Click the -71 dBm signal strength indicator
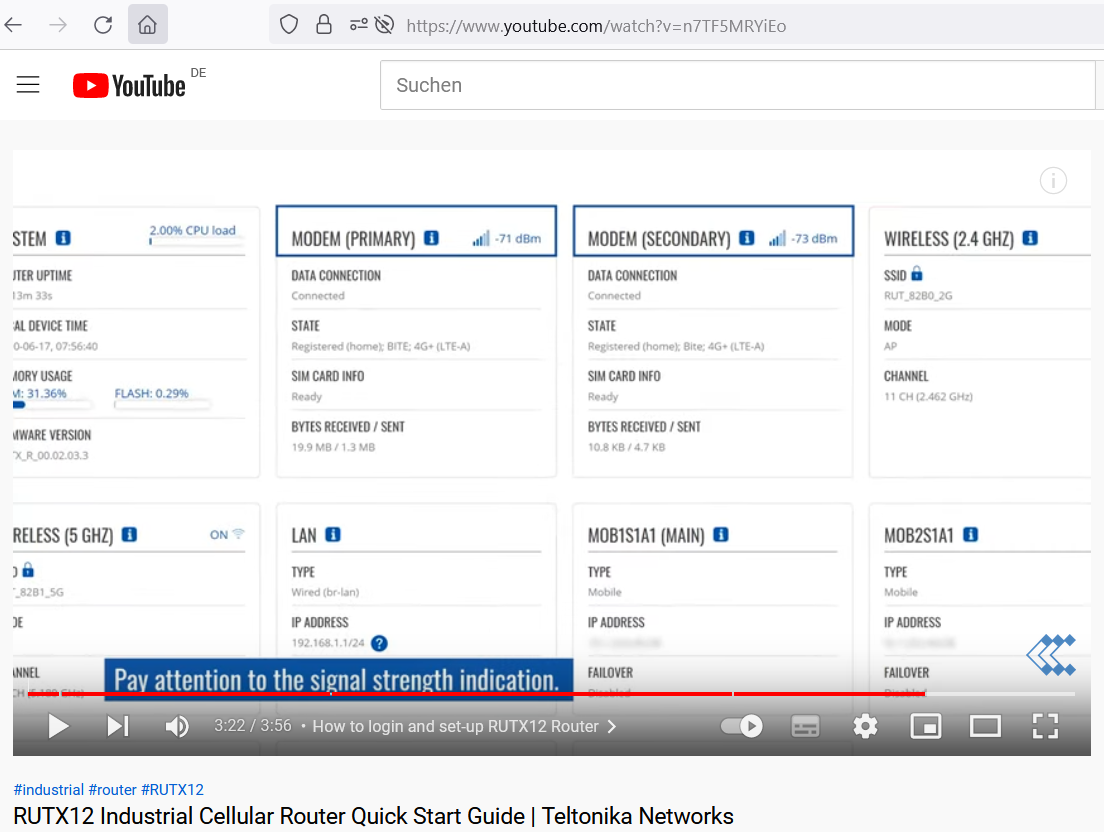1104x832 pixels. point(507,239)
